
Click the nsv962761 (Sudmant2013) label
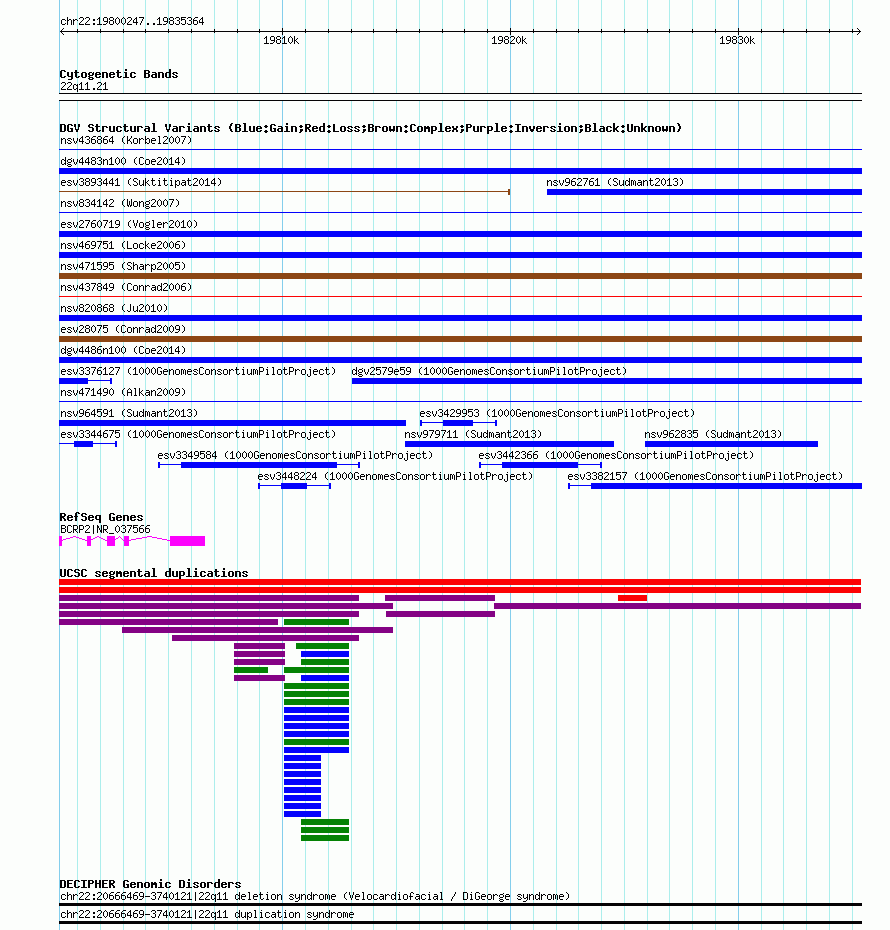[615, 182]
